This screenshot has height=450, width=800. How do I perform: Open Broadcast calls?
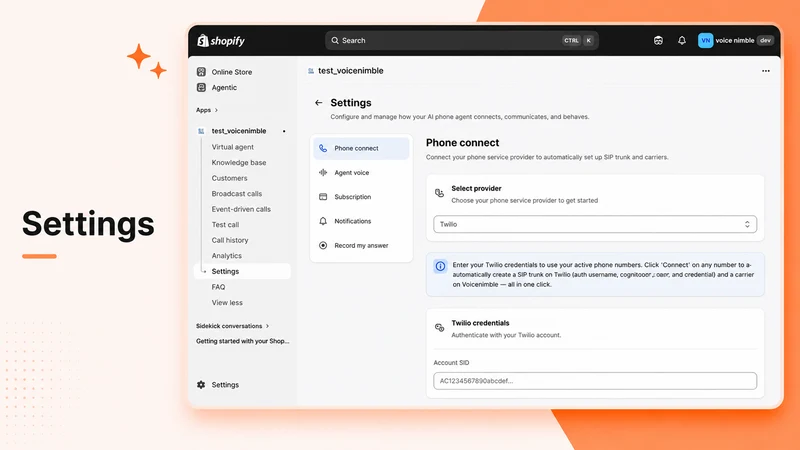(x=237, y=193)
